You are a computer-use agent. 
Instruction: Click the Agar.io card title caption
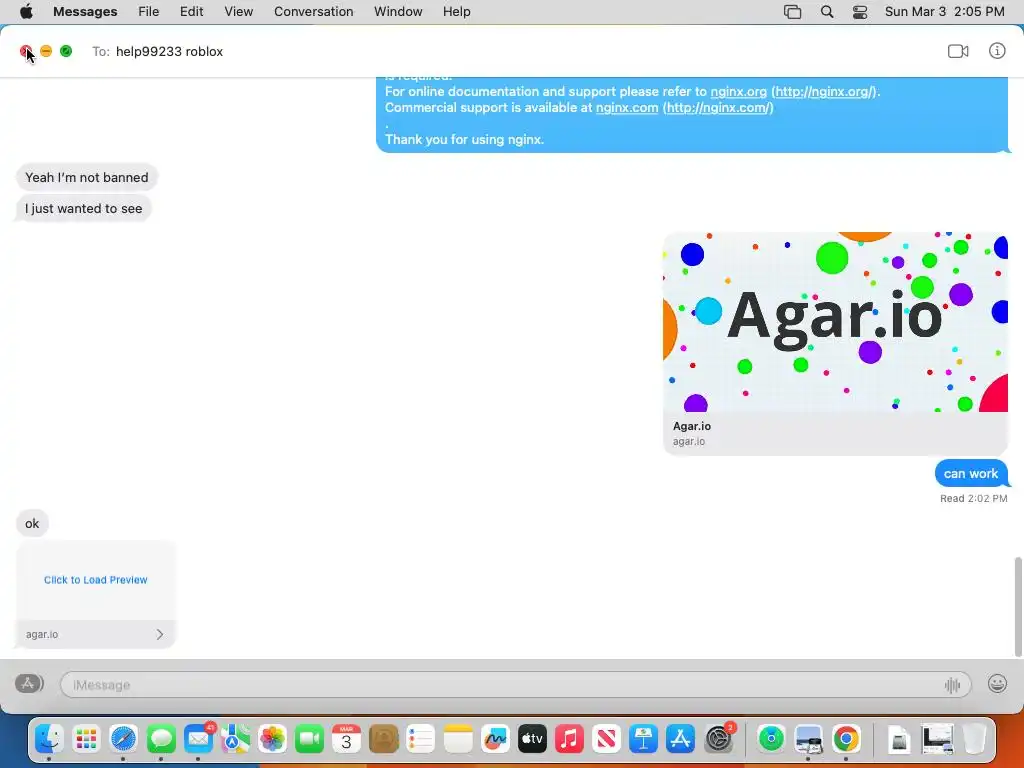(x=692, y=426)
